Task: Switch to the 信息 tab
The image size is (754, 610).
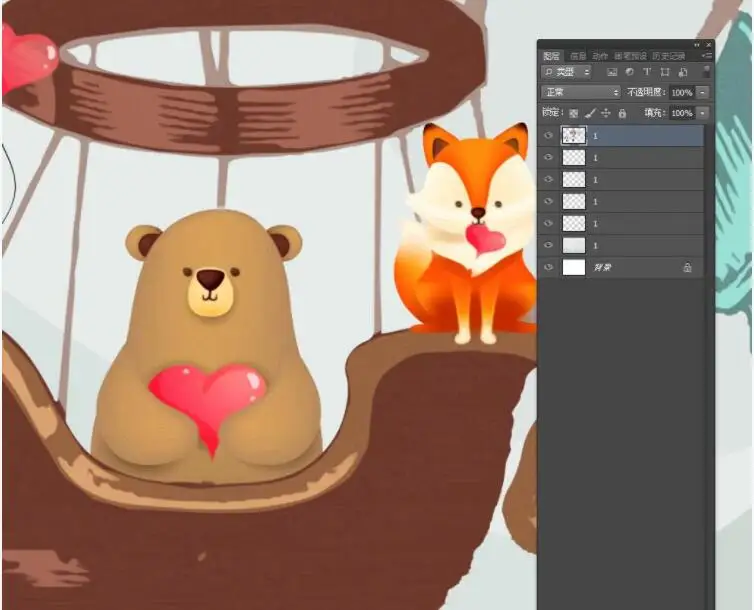Action: (x=578, y=56)
